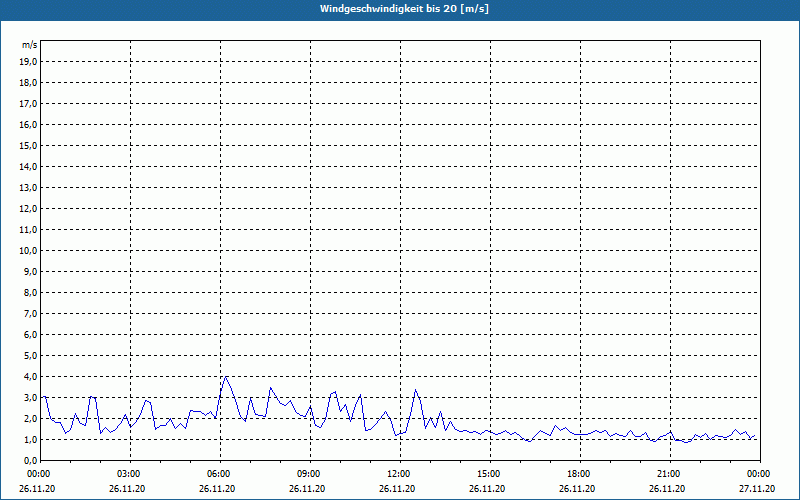Click the "4,0" y-axis value
The image size is (800, 500).
coord(30,377)
